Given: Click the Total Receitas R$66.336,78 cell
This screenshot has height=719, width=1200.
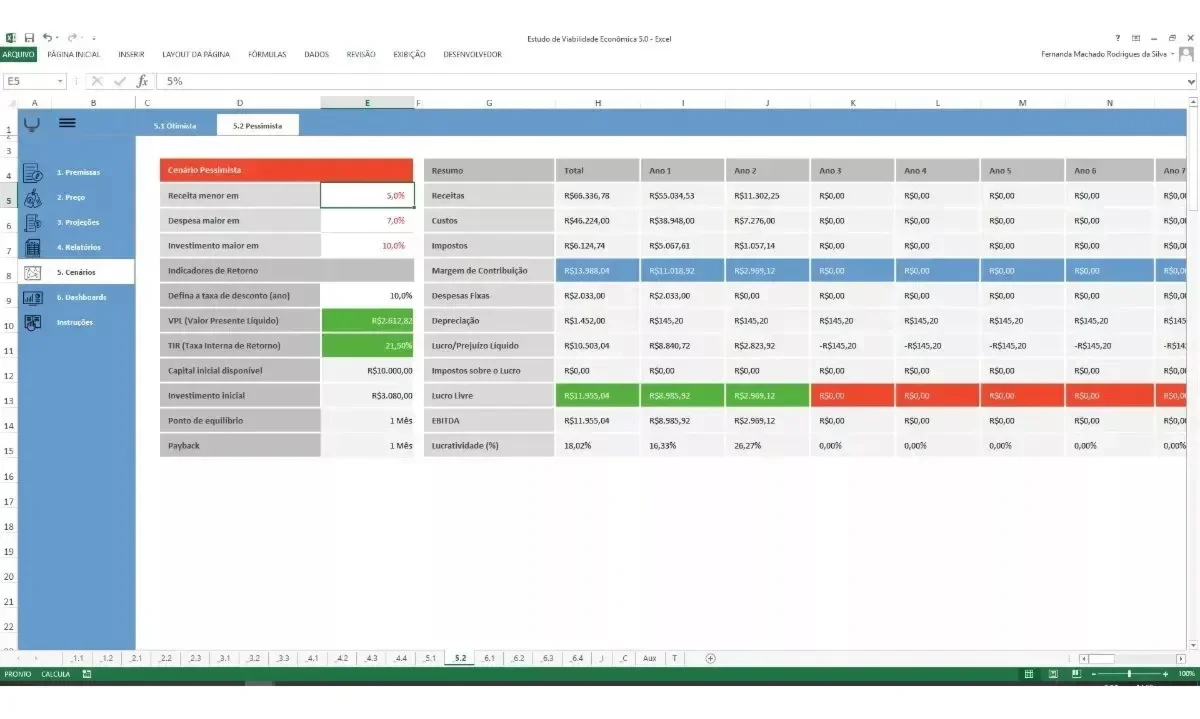Looking at the screenshot, I should click(x=597, y=196).
